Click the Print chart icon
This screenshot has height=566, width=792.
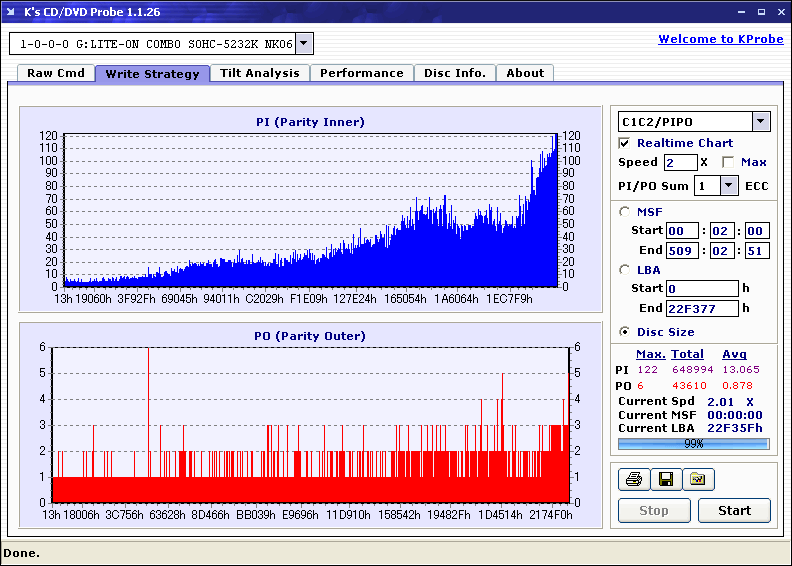633,480
